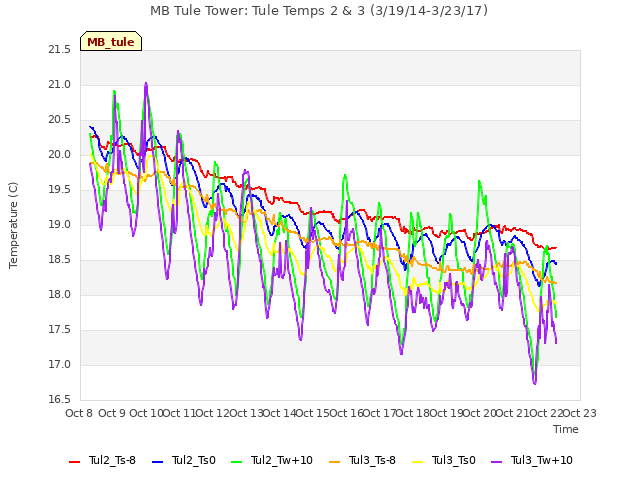
Task: Click the blue Tul2_Ts0 legend swatch
Action: 158,461
